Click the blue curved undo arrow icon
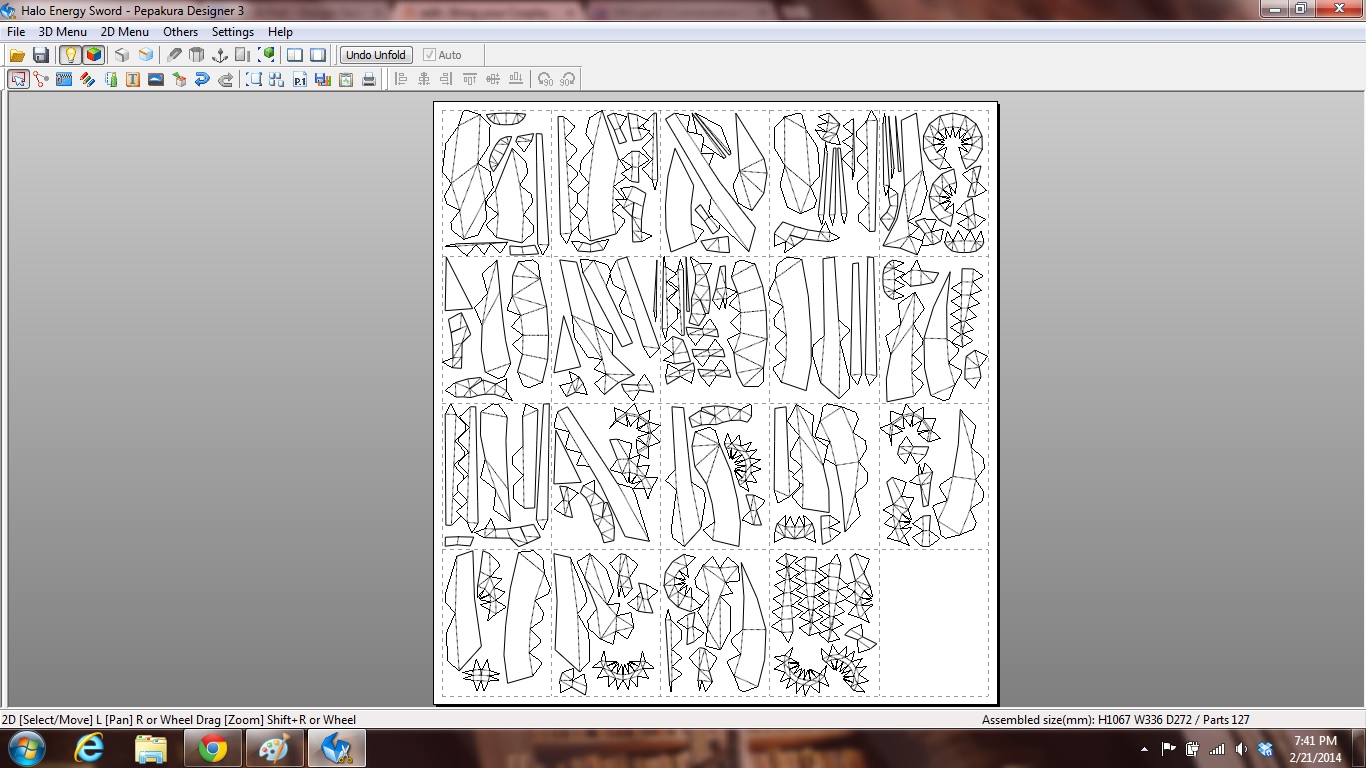The image size is (1366, 768). point(202,80)
